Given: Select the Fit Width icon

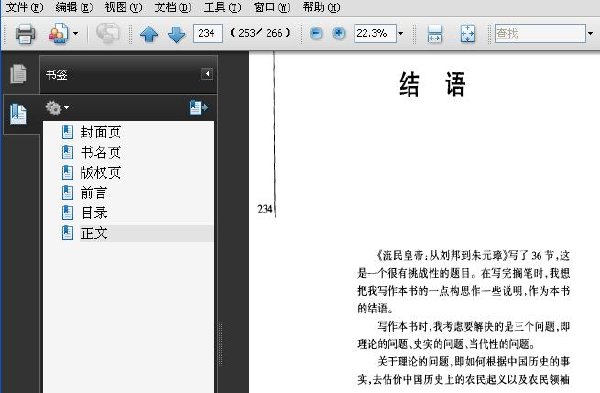Looking at the screenshot, I should (435, 34).
